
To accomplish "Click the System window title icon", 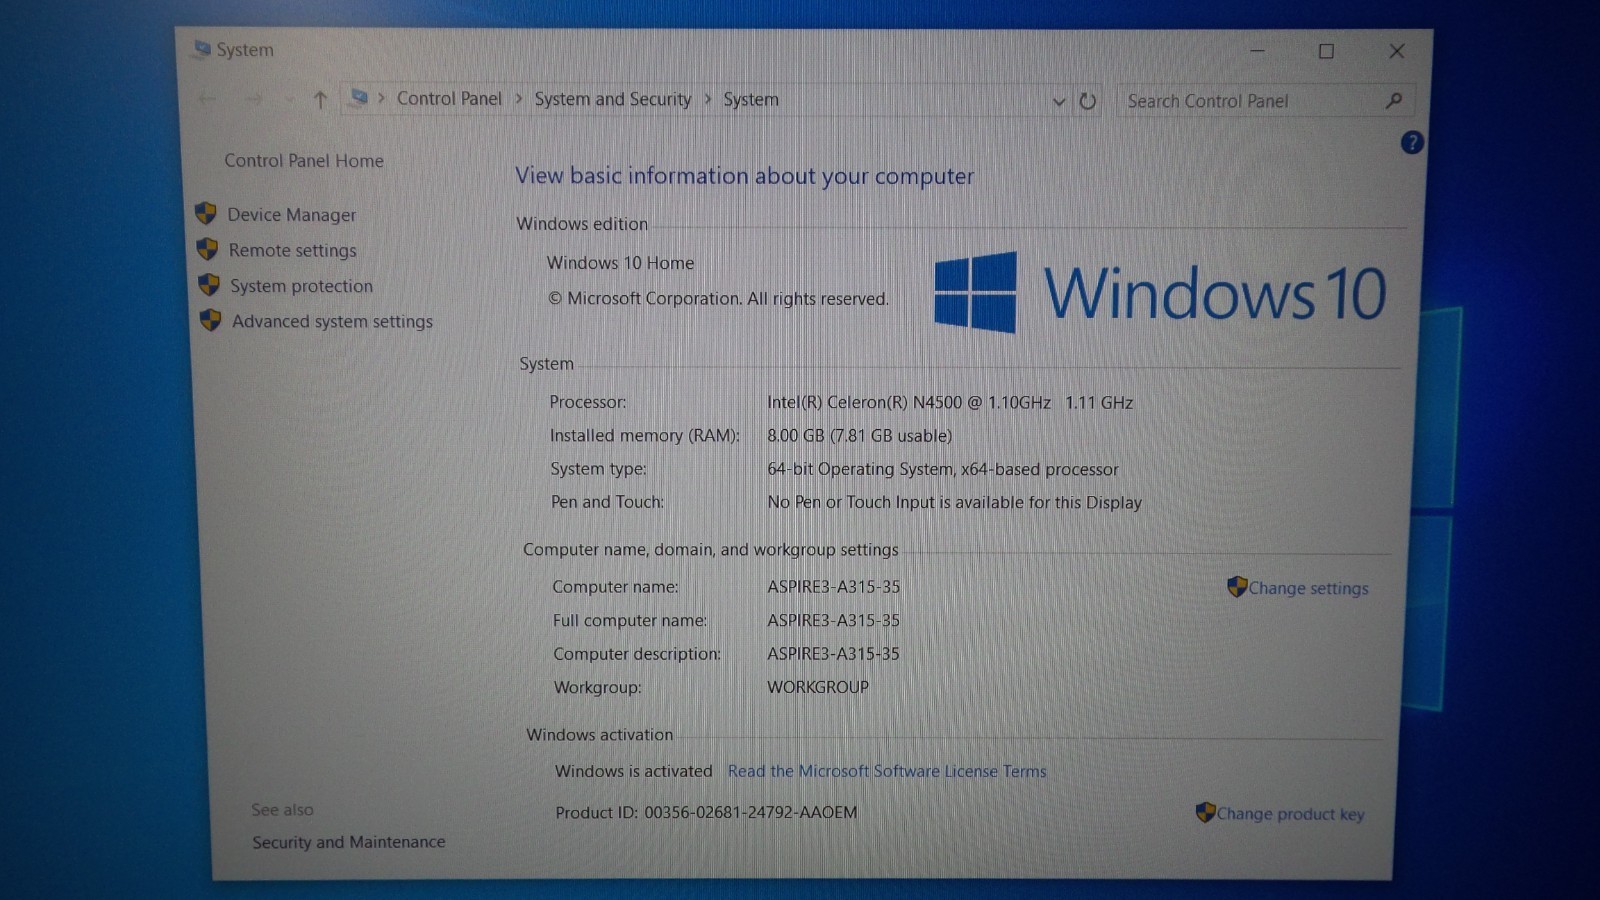I will point(202,48).
